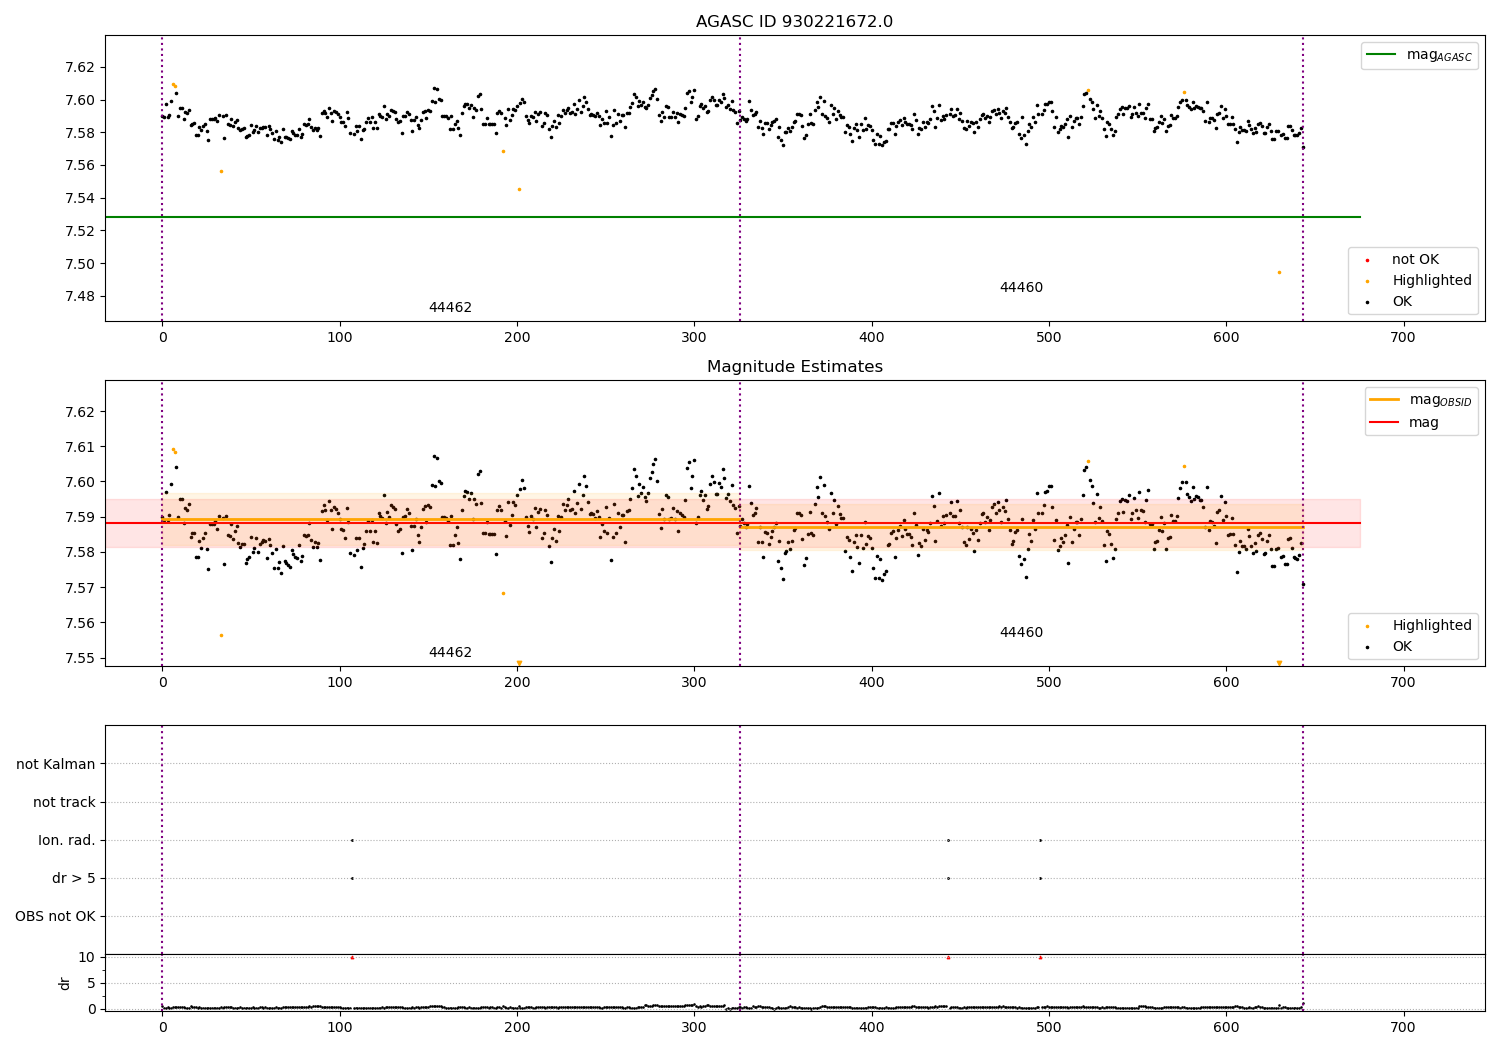Image resolution: width=1500 pixels, height=1050 pixels.
Task: Click the red line sample beside 'mag' legend
Action: 1384,423
